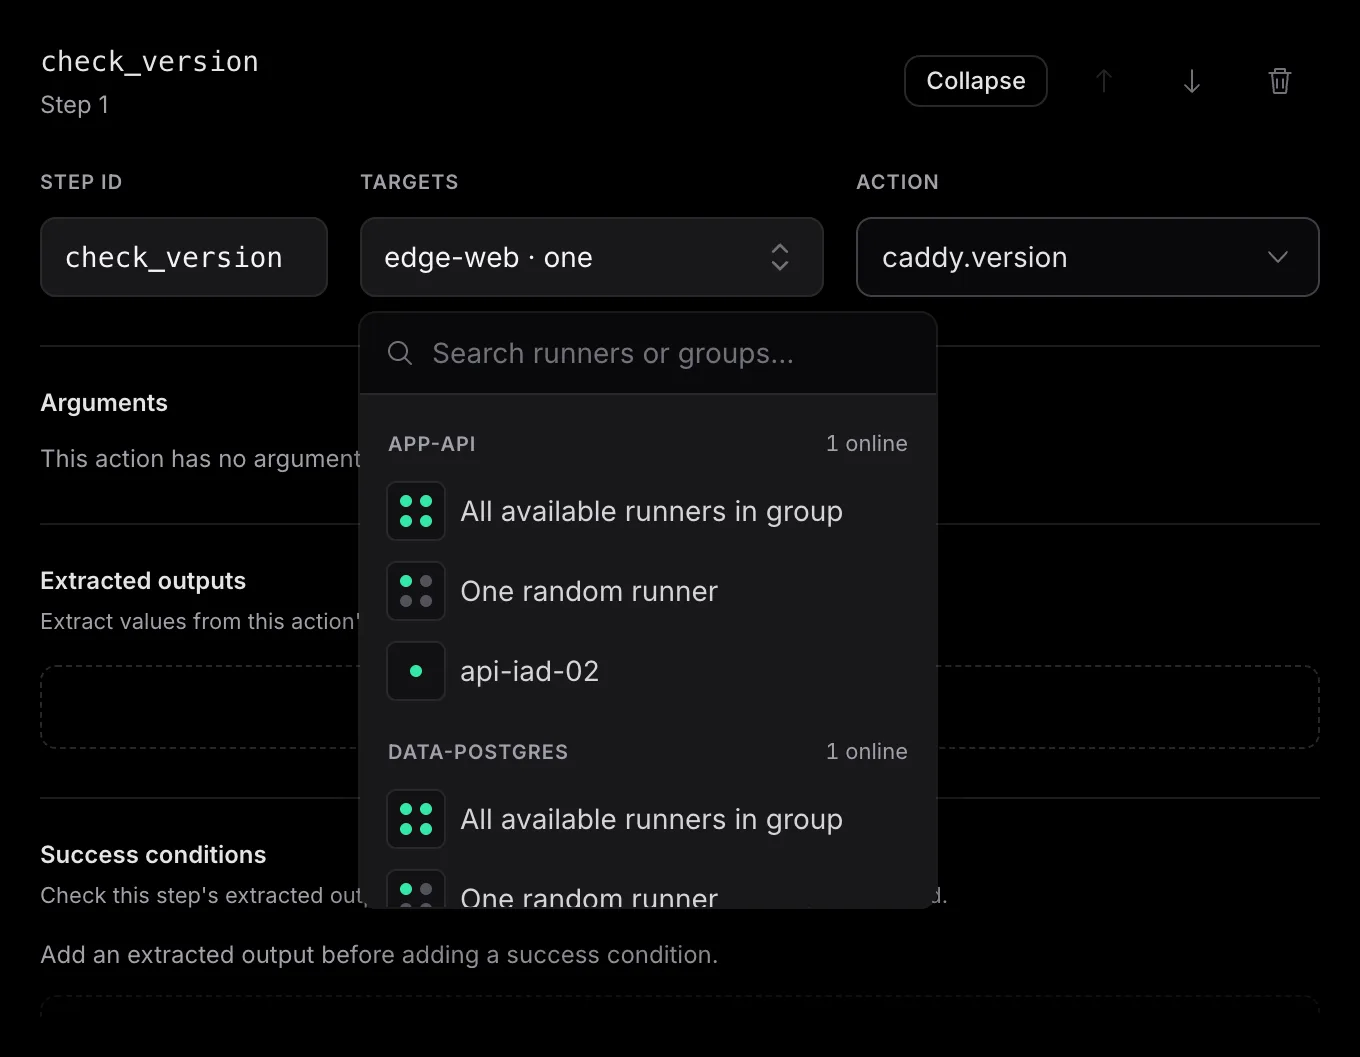
Task: Click the Collapse button
Action: pyautogui.click(x=976, y=81)
